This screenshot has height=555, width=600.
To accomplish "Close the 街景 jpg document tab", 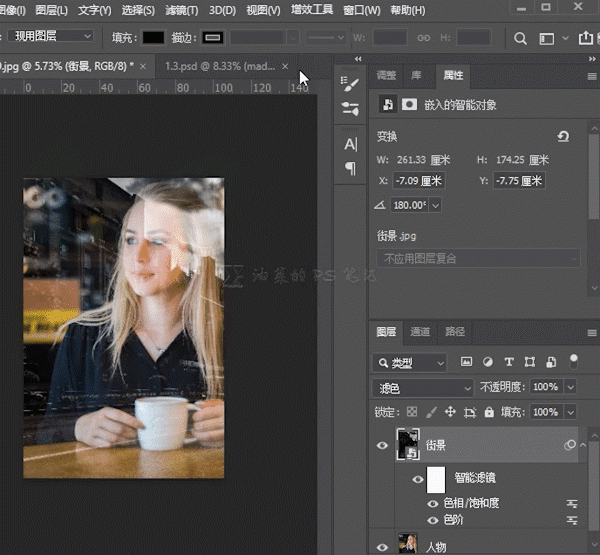I will [143, 66].
